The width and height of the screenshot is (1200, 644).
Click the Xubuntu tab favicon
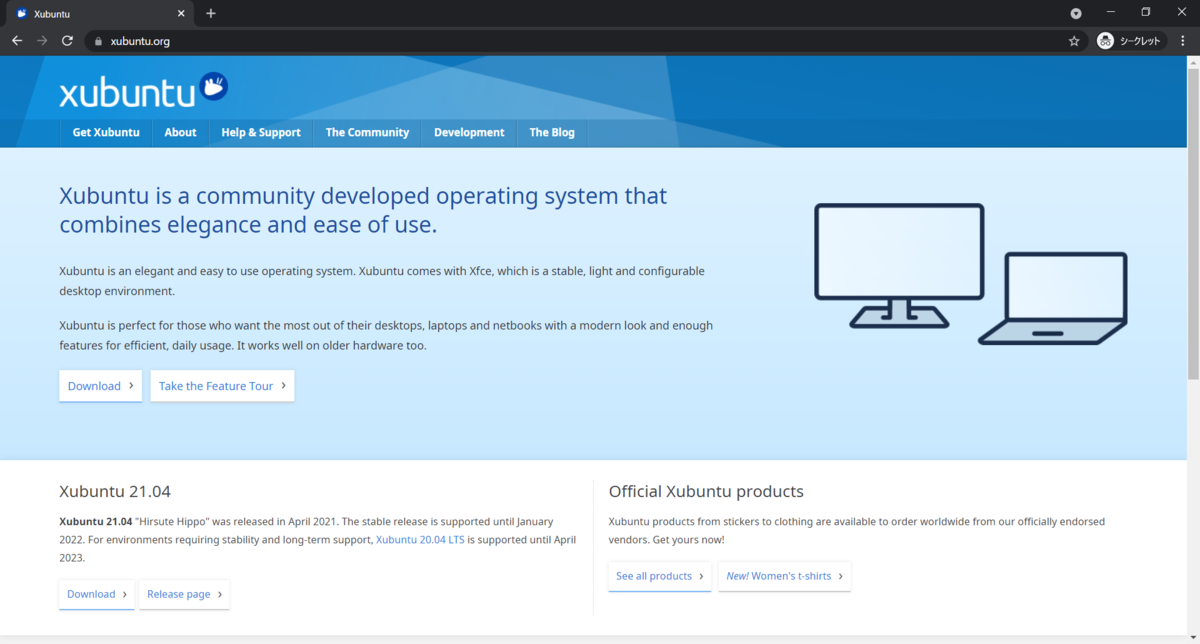coord(22,14)
